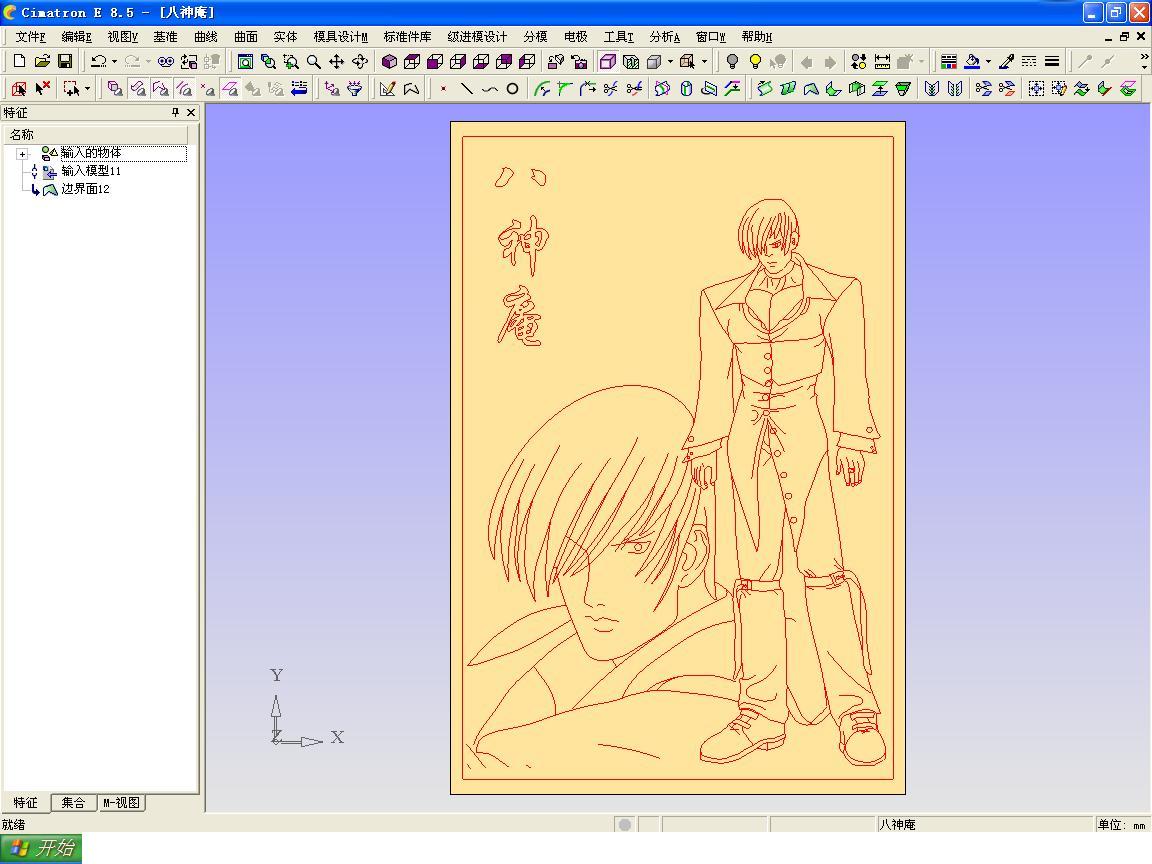Toggle the sketch plane selection filter
The width and height of the screenshot is (1152, 864).
point(230,89)
